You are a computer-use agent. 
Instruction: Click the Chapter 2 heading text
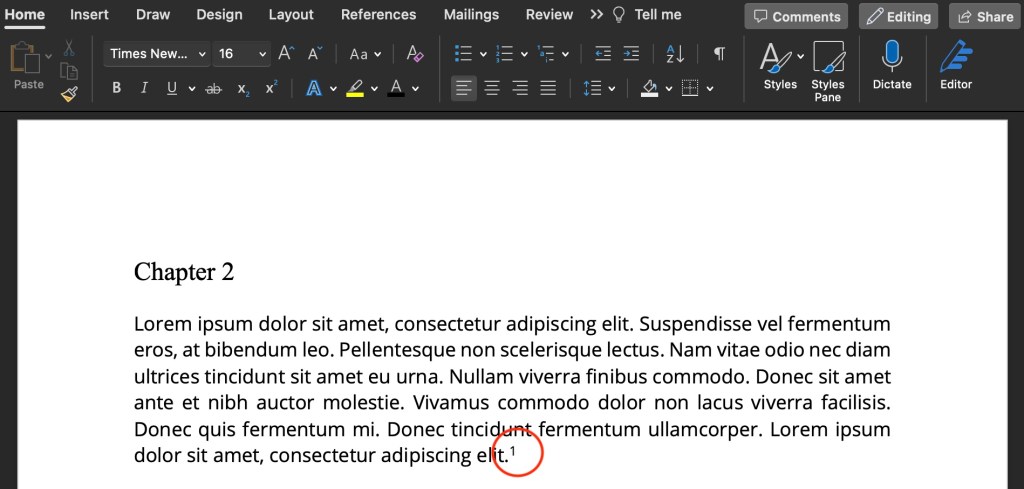(x=184, y=272)
